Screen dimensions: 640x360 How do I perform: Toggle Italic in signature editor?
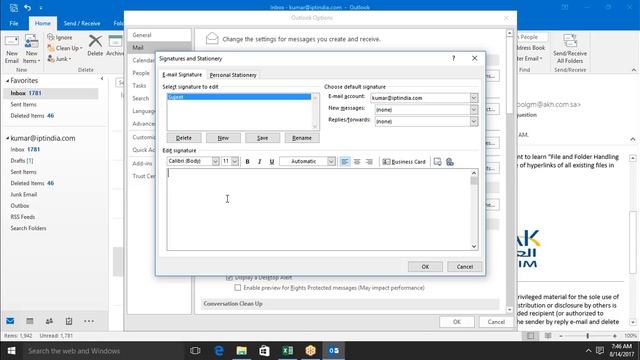pyautogui.click(x=260, y=162)
